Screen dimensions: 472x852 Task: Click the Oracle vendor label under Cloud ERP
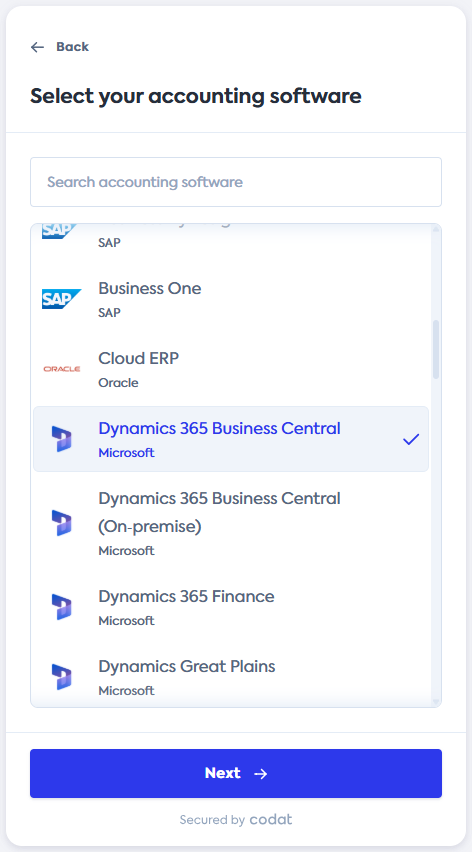coord(118,383)
